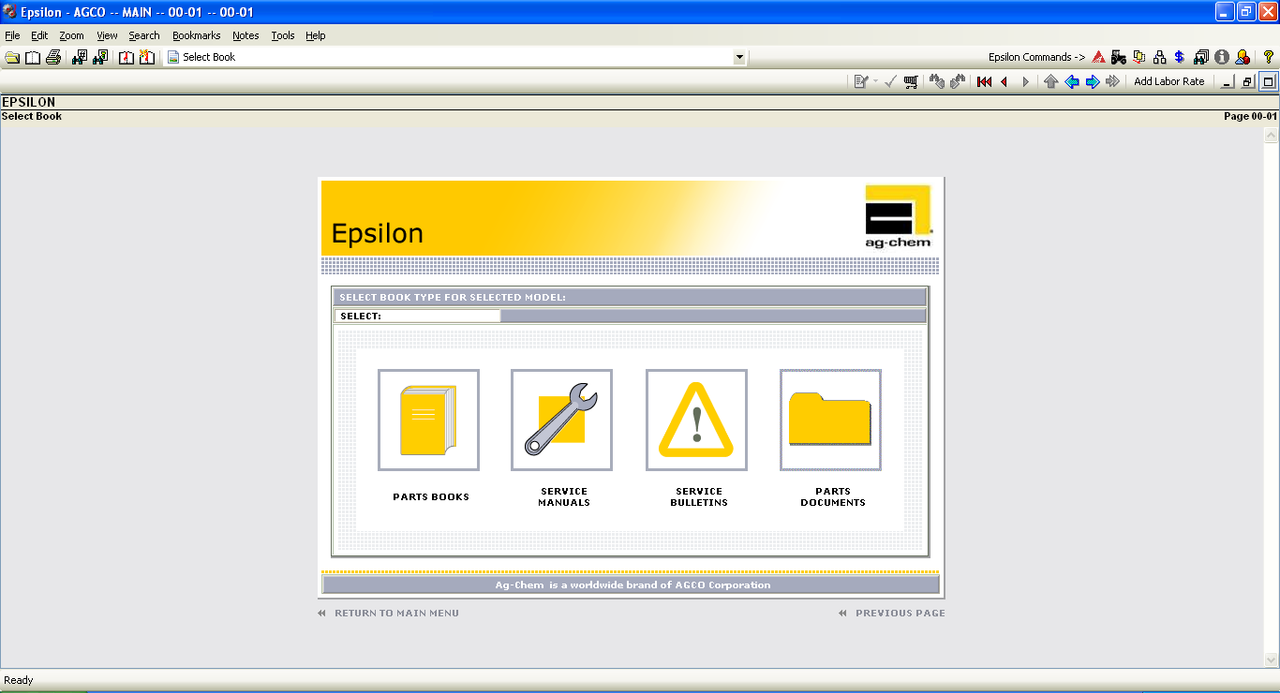1280x693 pixels.
Task: Click the notepad edit icon
Action: [x=860, y=82]
